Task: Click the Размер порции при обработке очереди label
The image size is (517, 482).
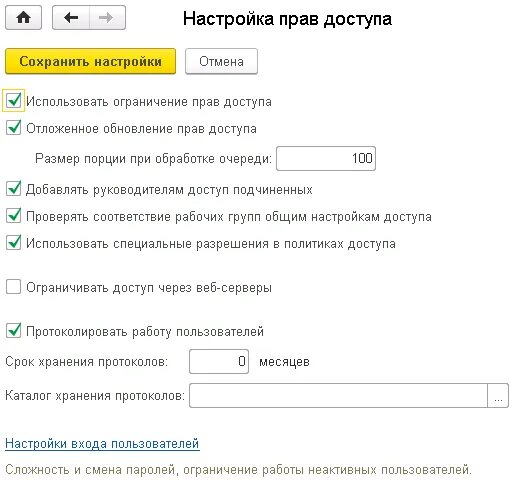Action: [154, 158]
